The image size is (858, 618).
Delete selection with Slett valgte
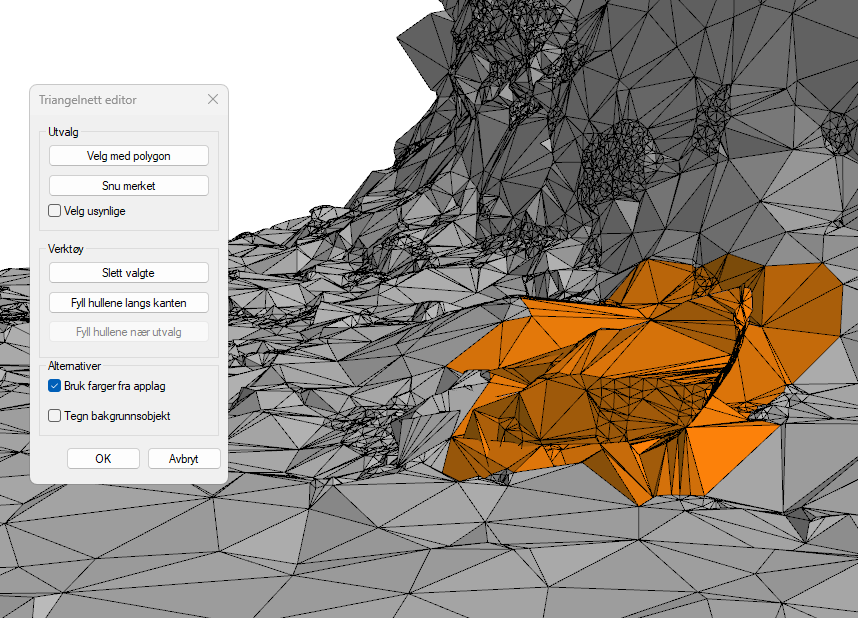pyautogui.click(x=129, y=273)
